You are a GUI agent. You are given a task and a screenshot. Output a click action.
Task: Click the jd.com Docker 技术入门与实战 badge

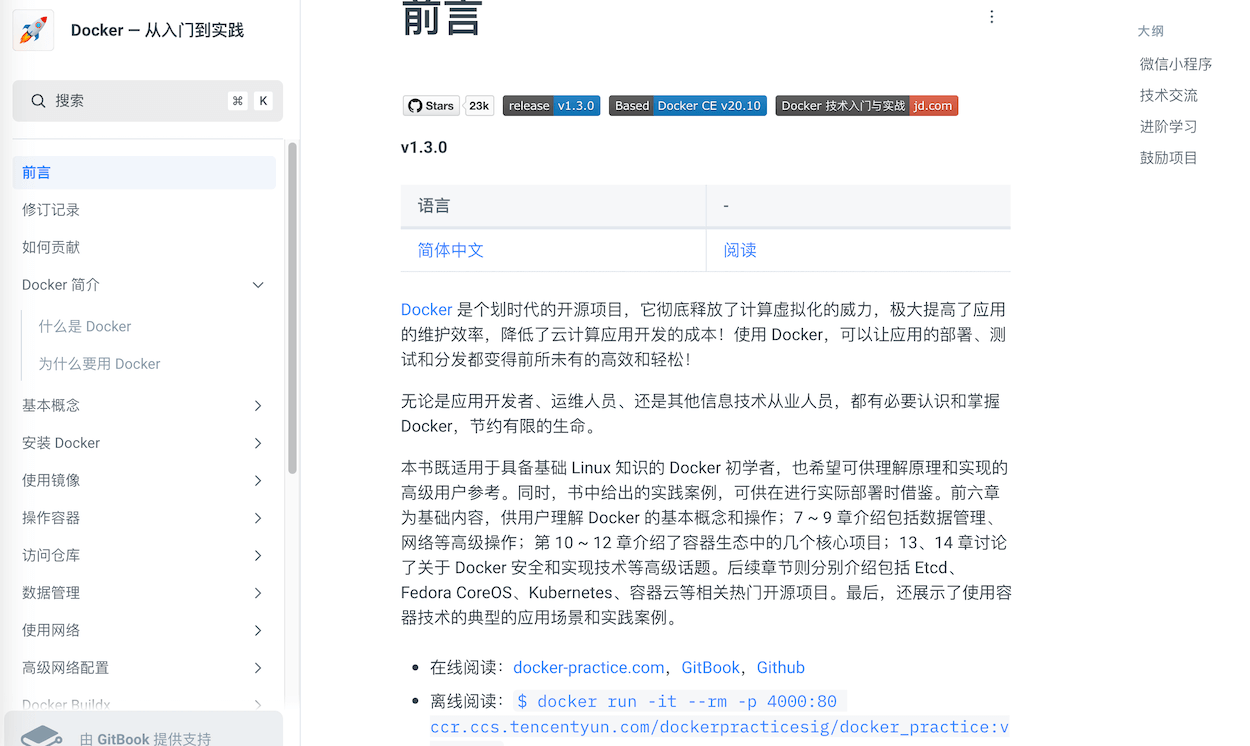click(866, 105)
